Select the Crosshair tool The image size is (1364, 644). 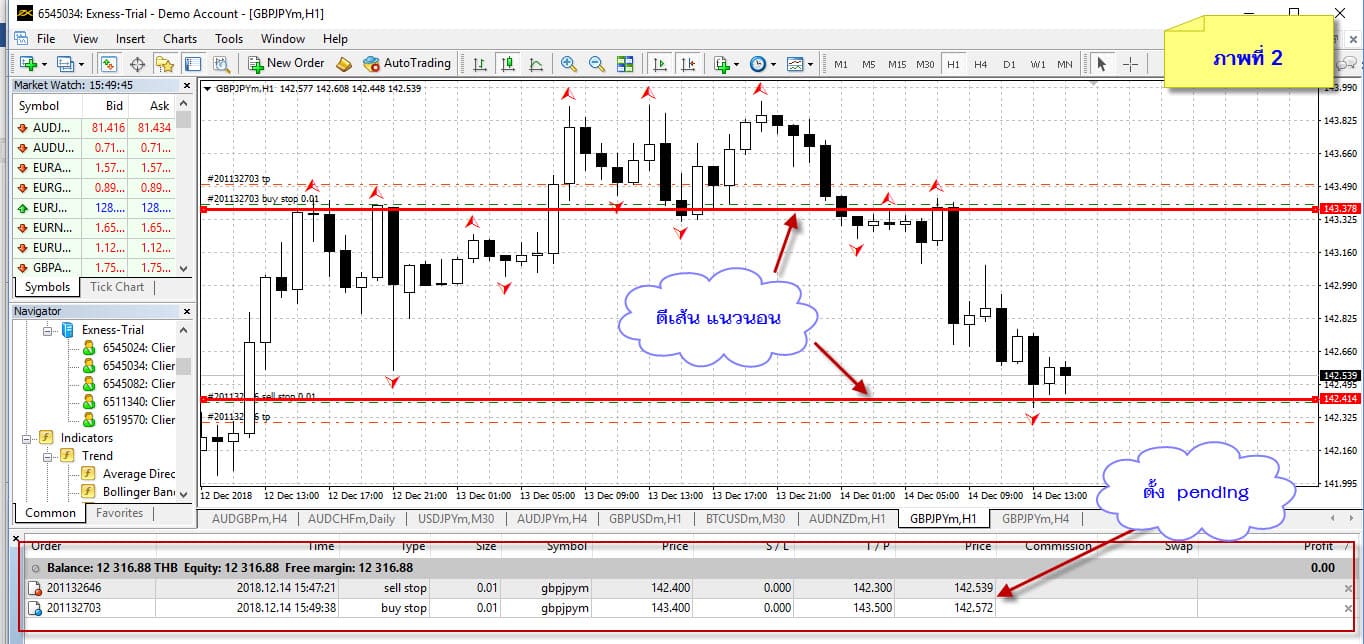point(1130,64)
